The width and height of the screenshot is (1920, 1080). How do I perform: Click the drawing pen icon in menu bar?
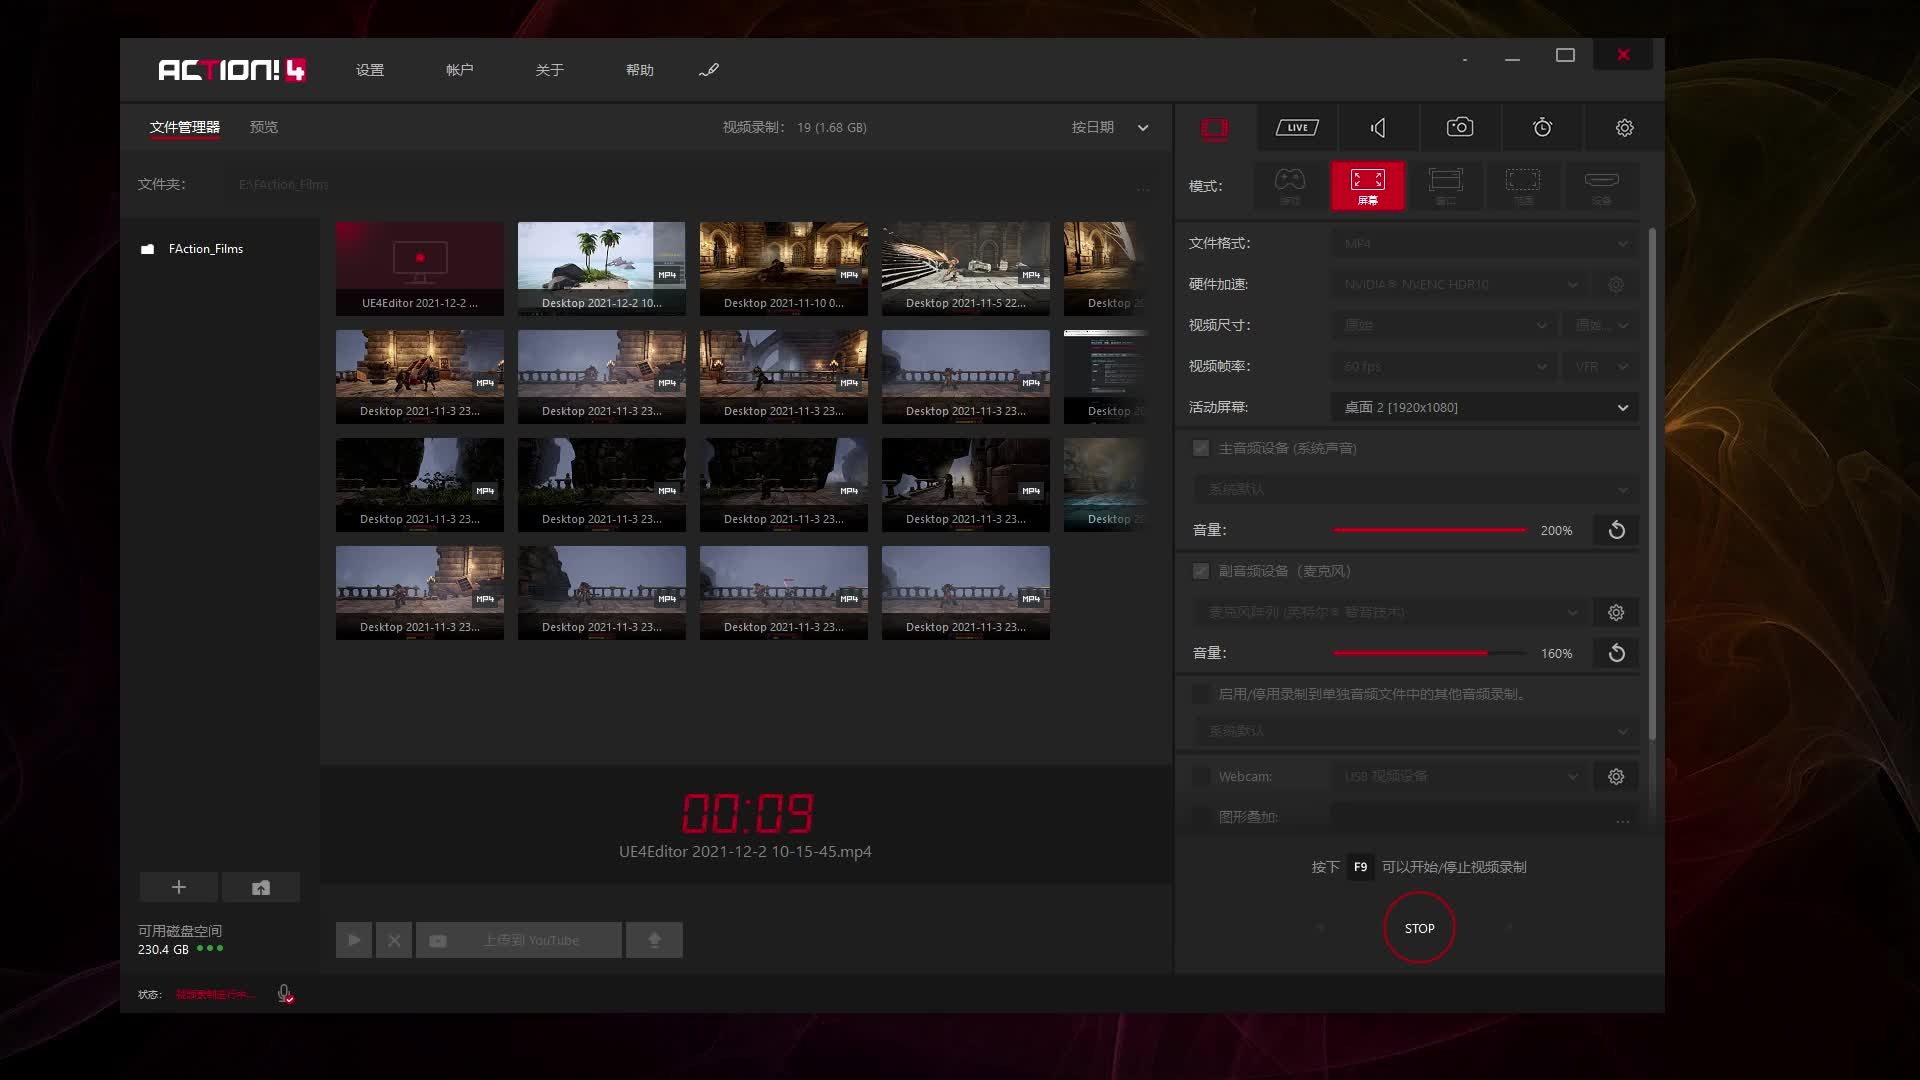coord(709,70)
